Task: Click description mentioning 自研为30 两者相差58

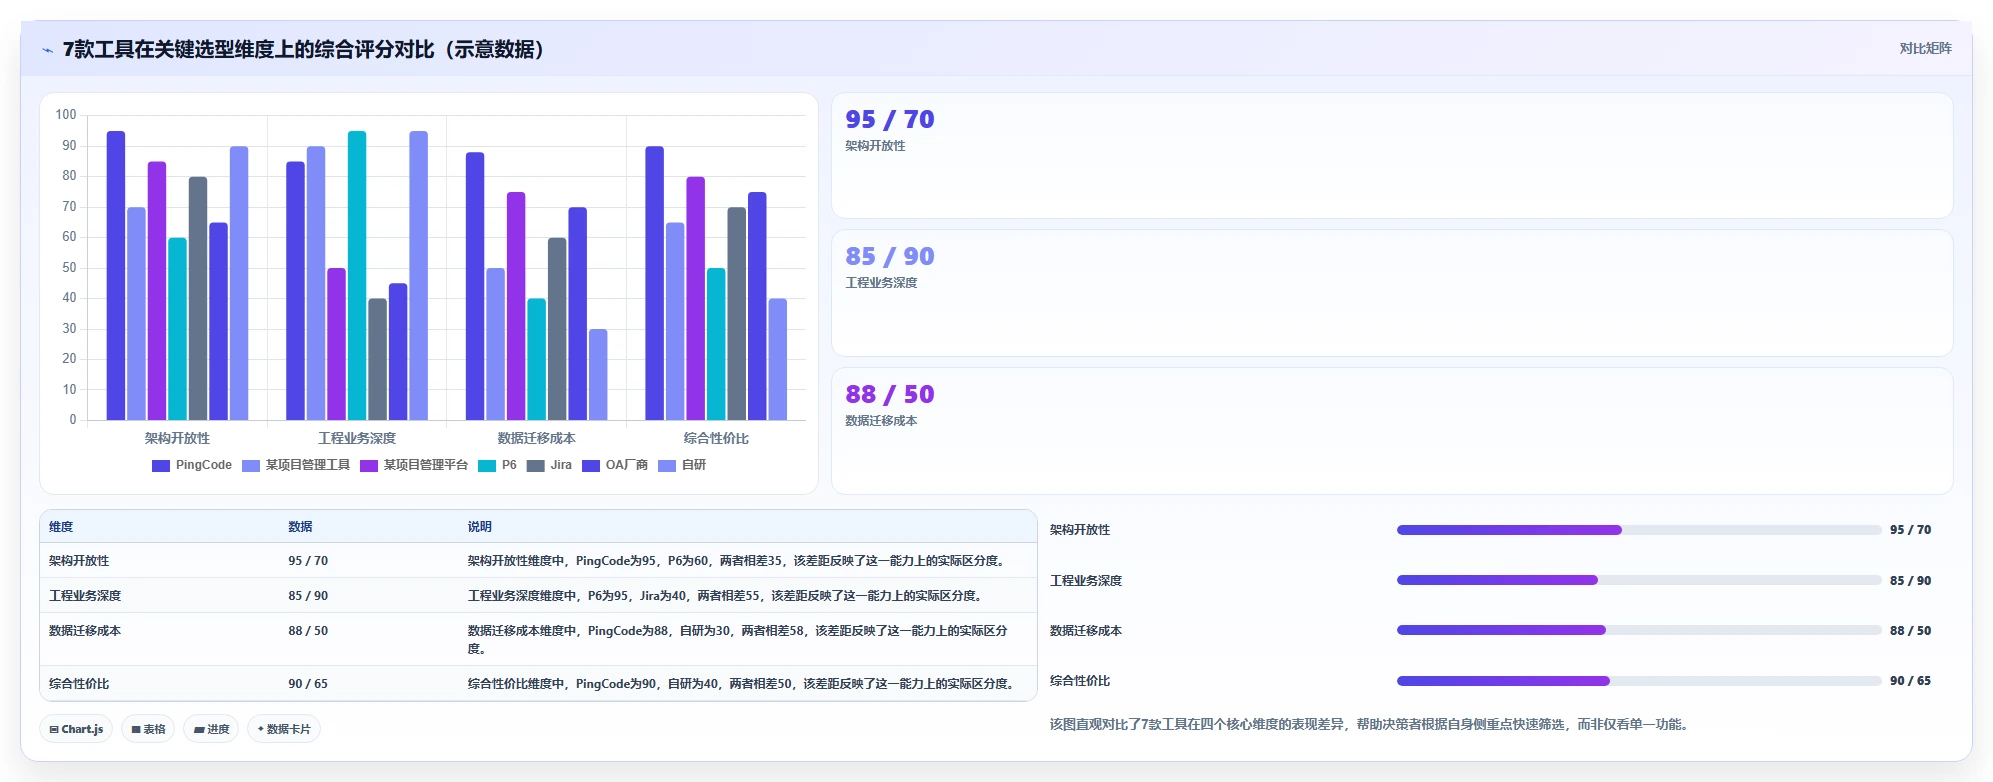Action: coord(738,640)
